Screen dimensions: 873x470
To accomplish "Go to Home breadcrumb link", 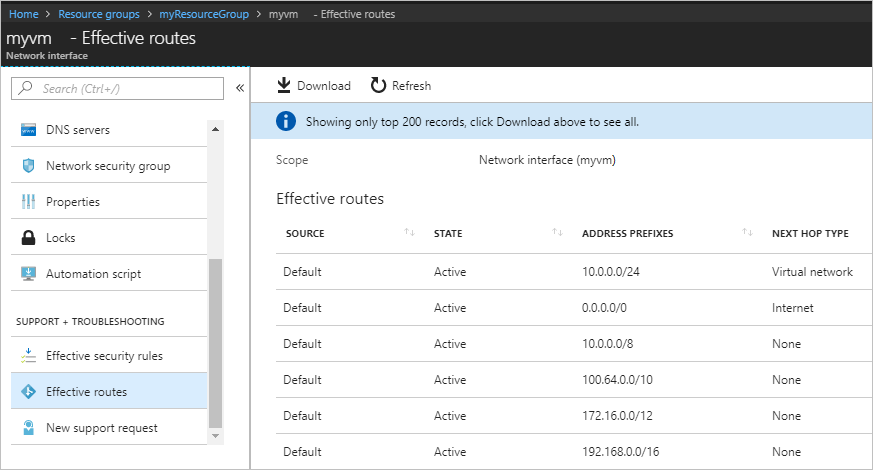I will coord(23,14).
